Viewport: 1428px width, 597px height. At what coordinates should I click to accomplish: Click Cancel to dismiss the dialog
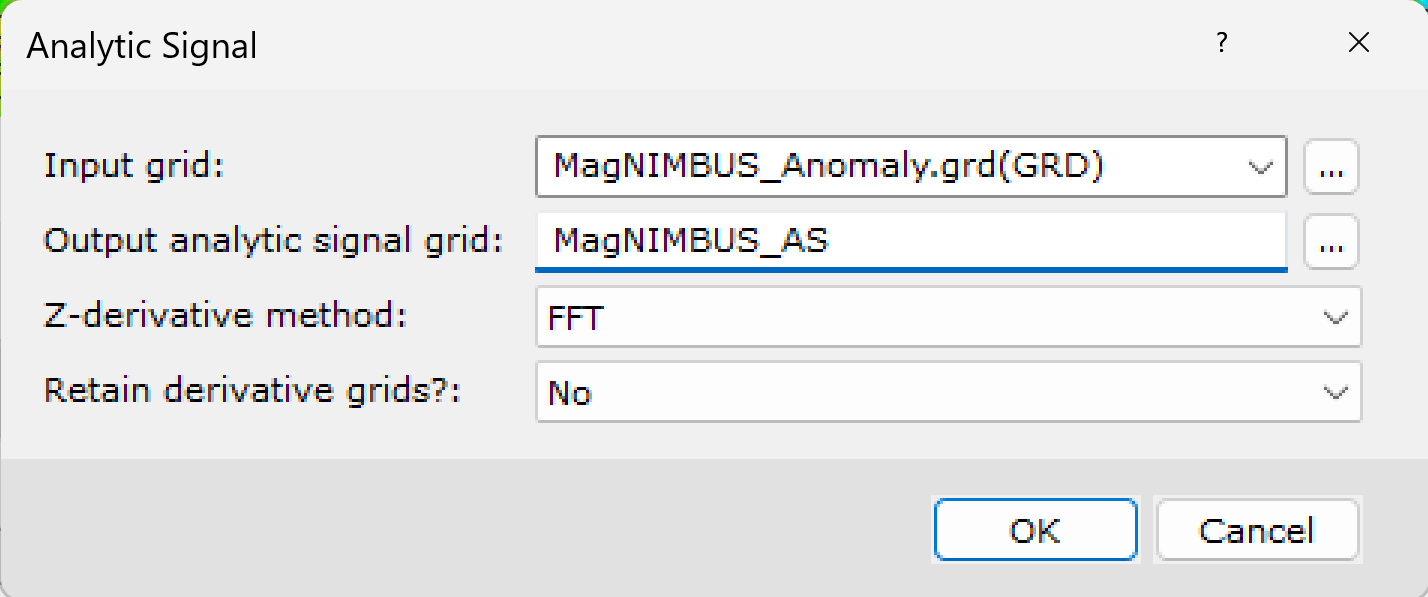1257,530
